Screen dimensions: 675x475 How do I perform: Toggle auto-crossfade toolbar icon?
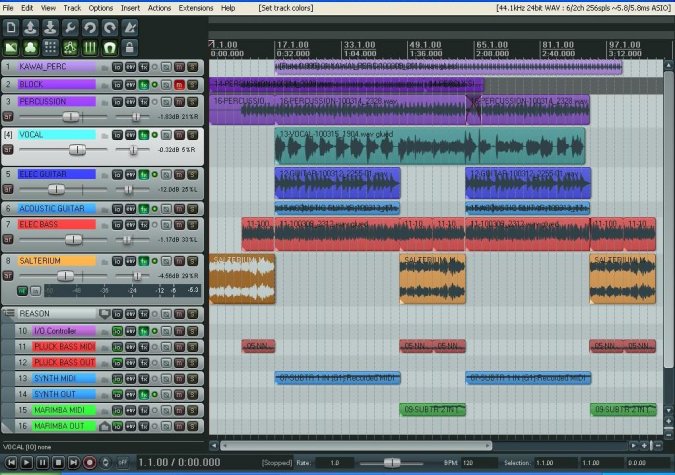coord(11,47)
